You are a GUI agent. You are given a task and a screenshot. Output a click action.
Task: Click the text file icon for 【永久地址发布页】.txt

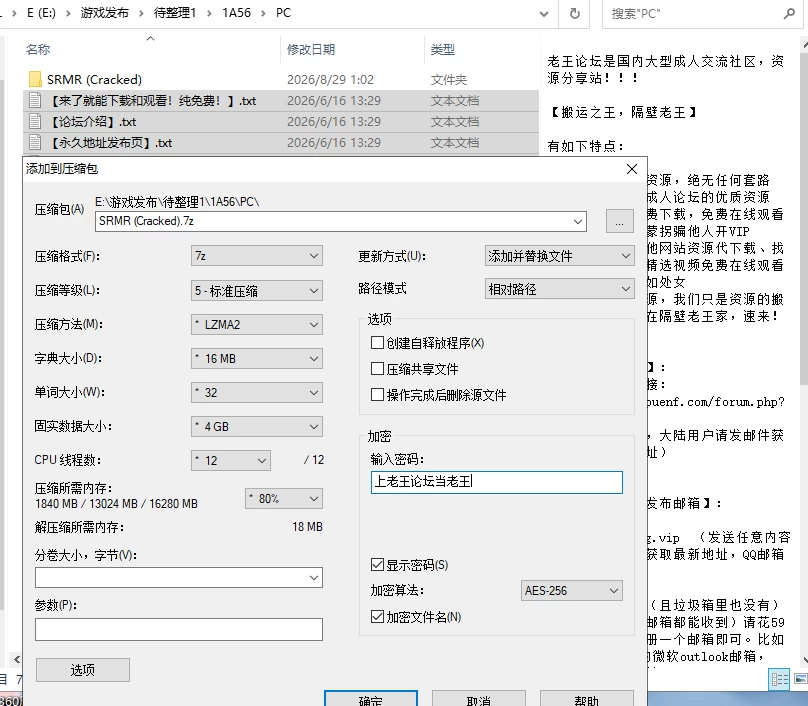tap(35, 143)
